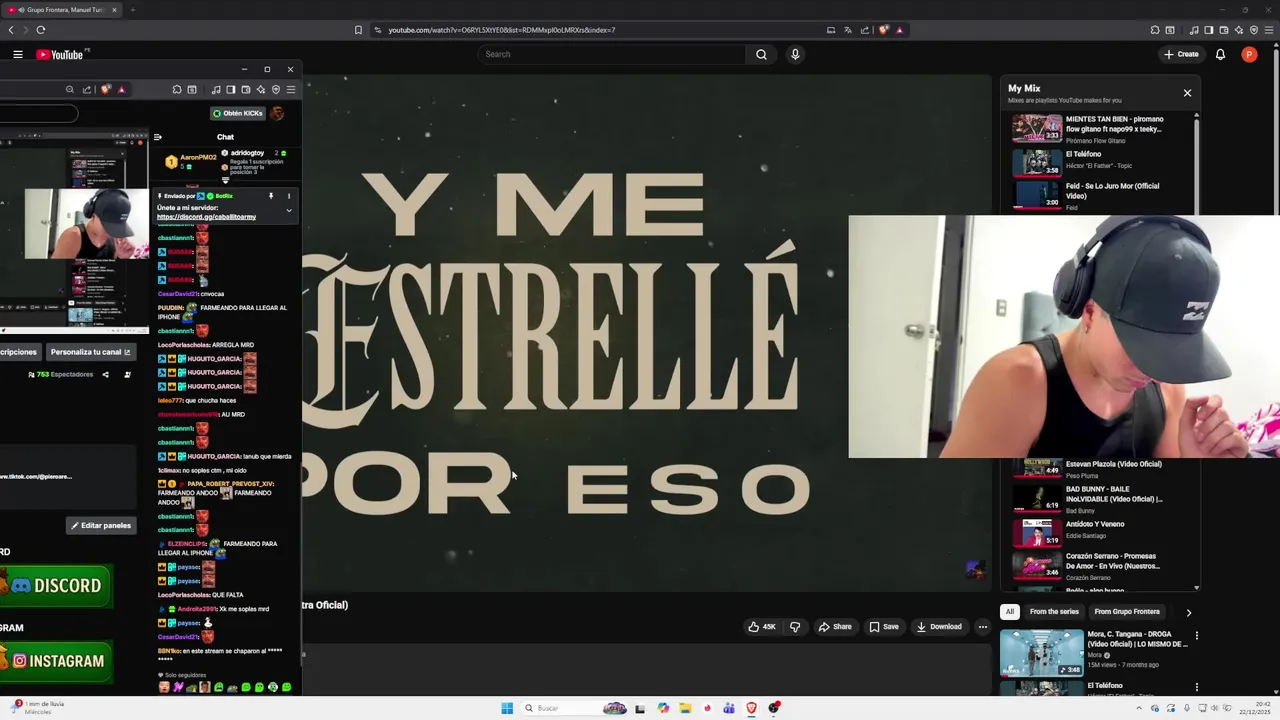Go back in the YouTube browser window
Image resolution: width=1280 pixels, height=720 pixels.
(11, 30)
